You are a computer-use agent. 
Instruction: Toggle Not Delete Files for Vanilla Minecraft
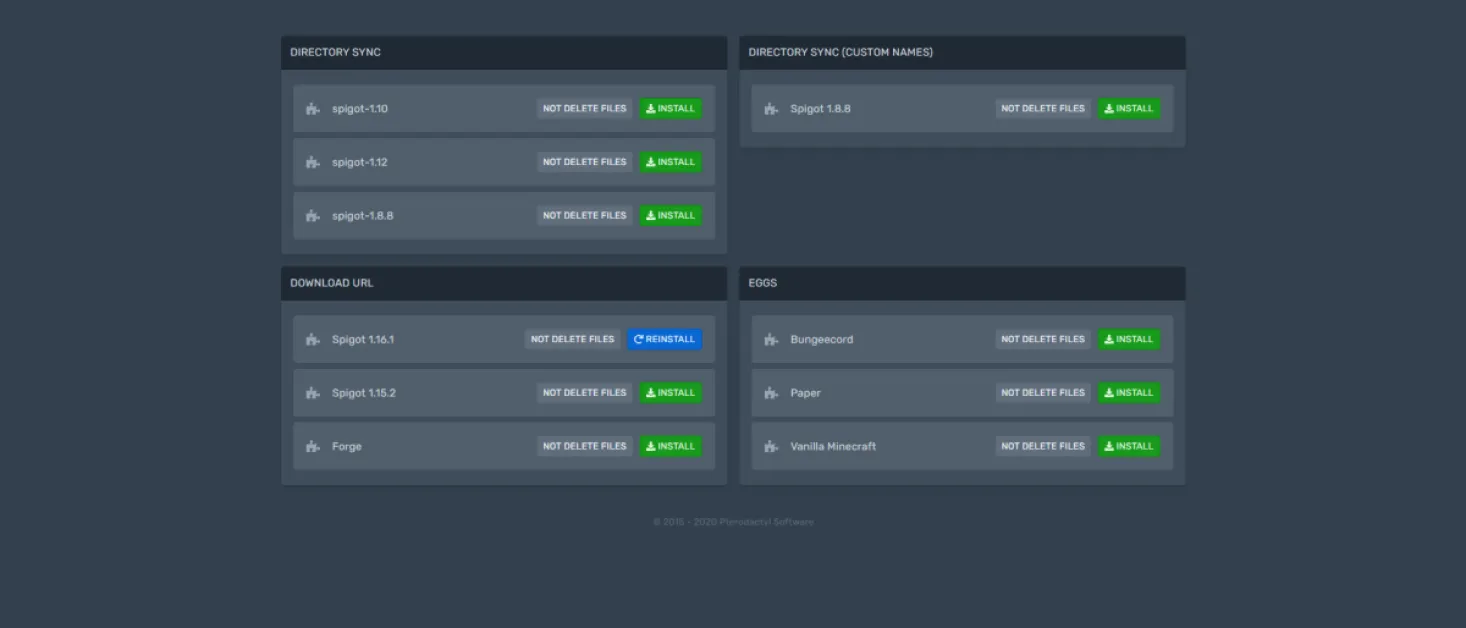[x=1043, y=447]
